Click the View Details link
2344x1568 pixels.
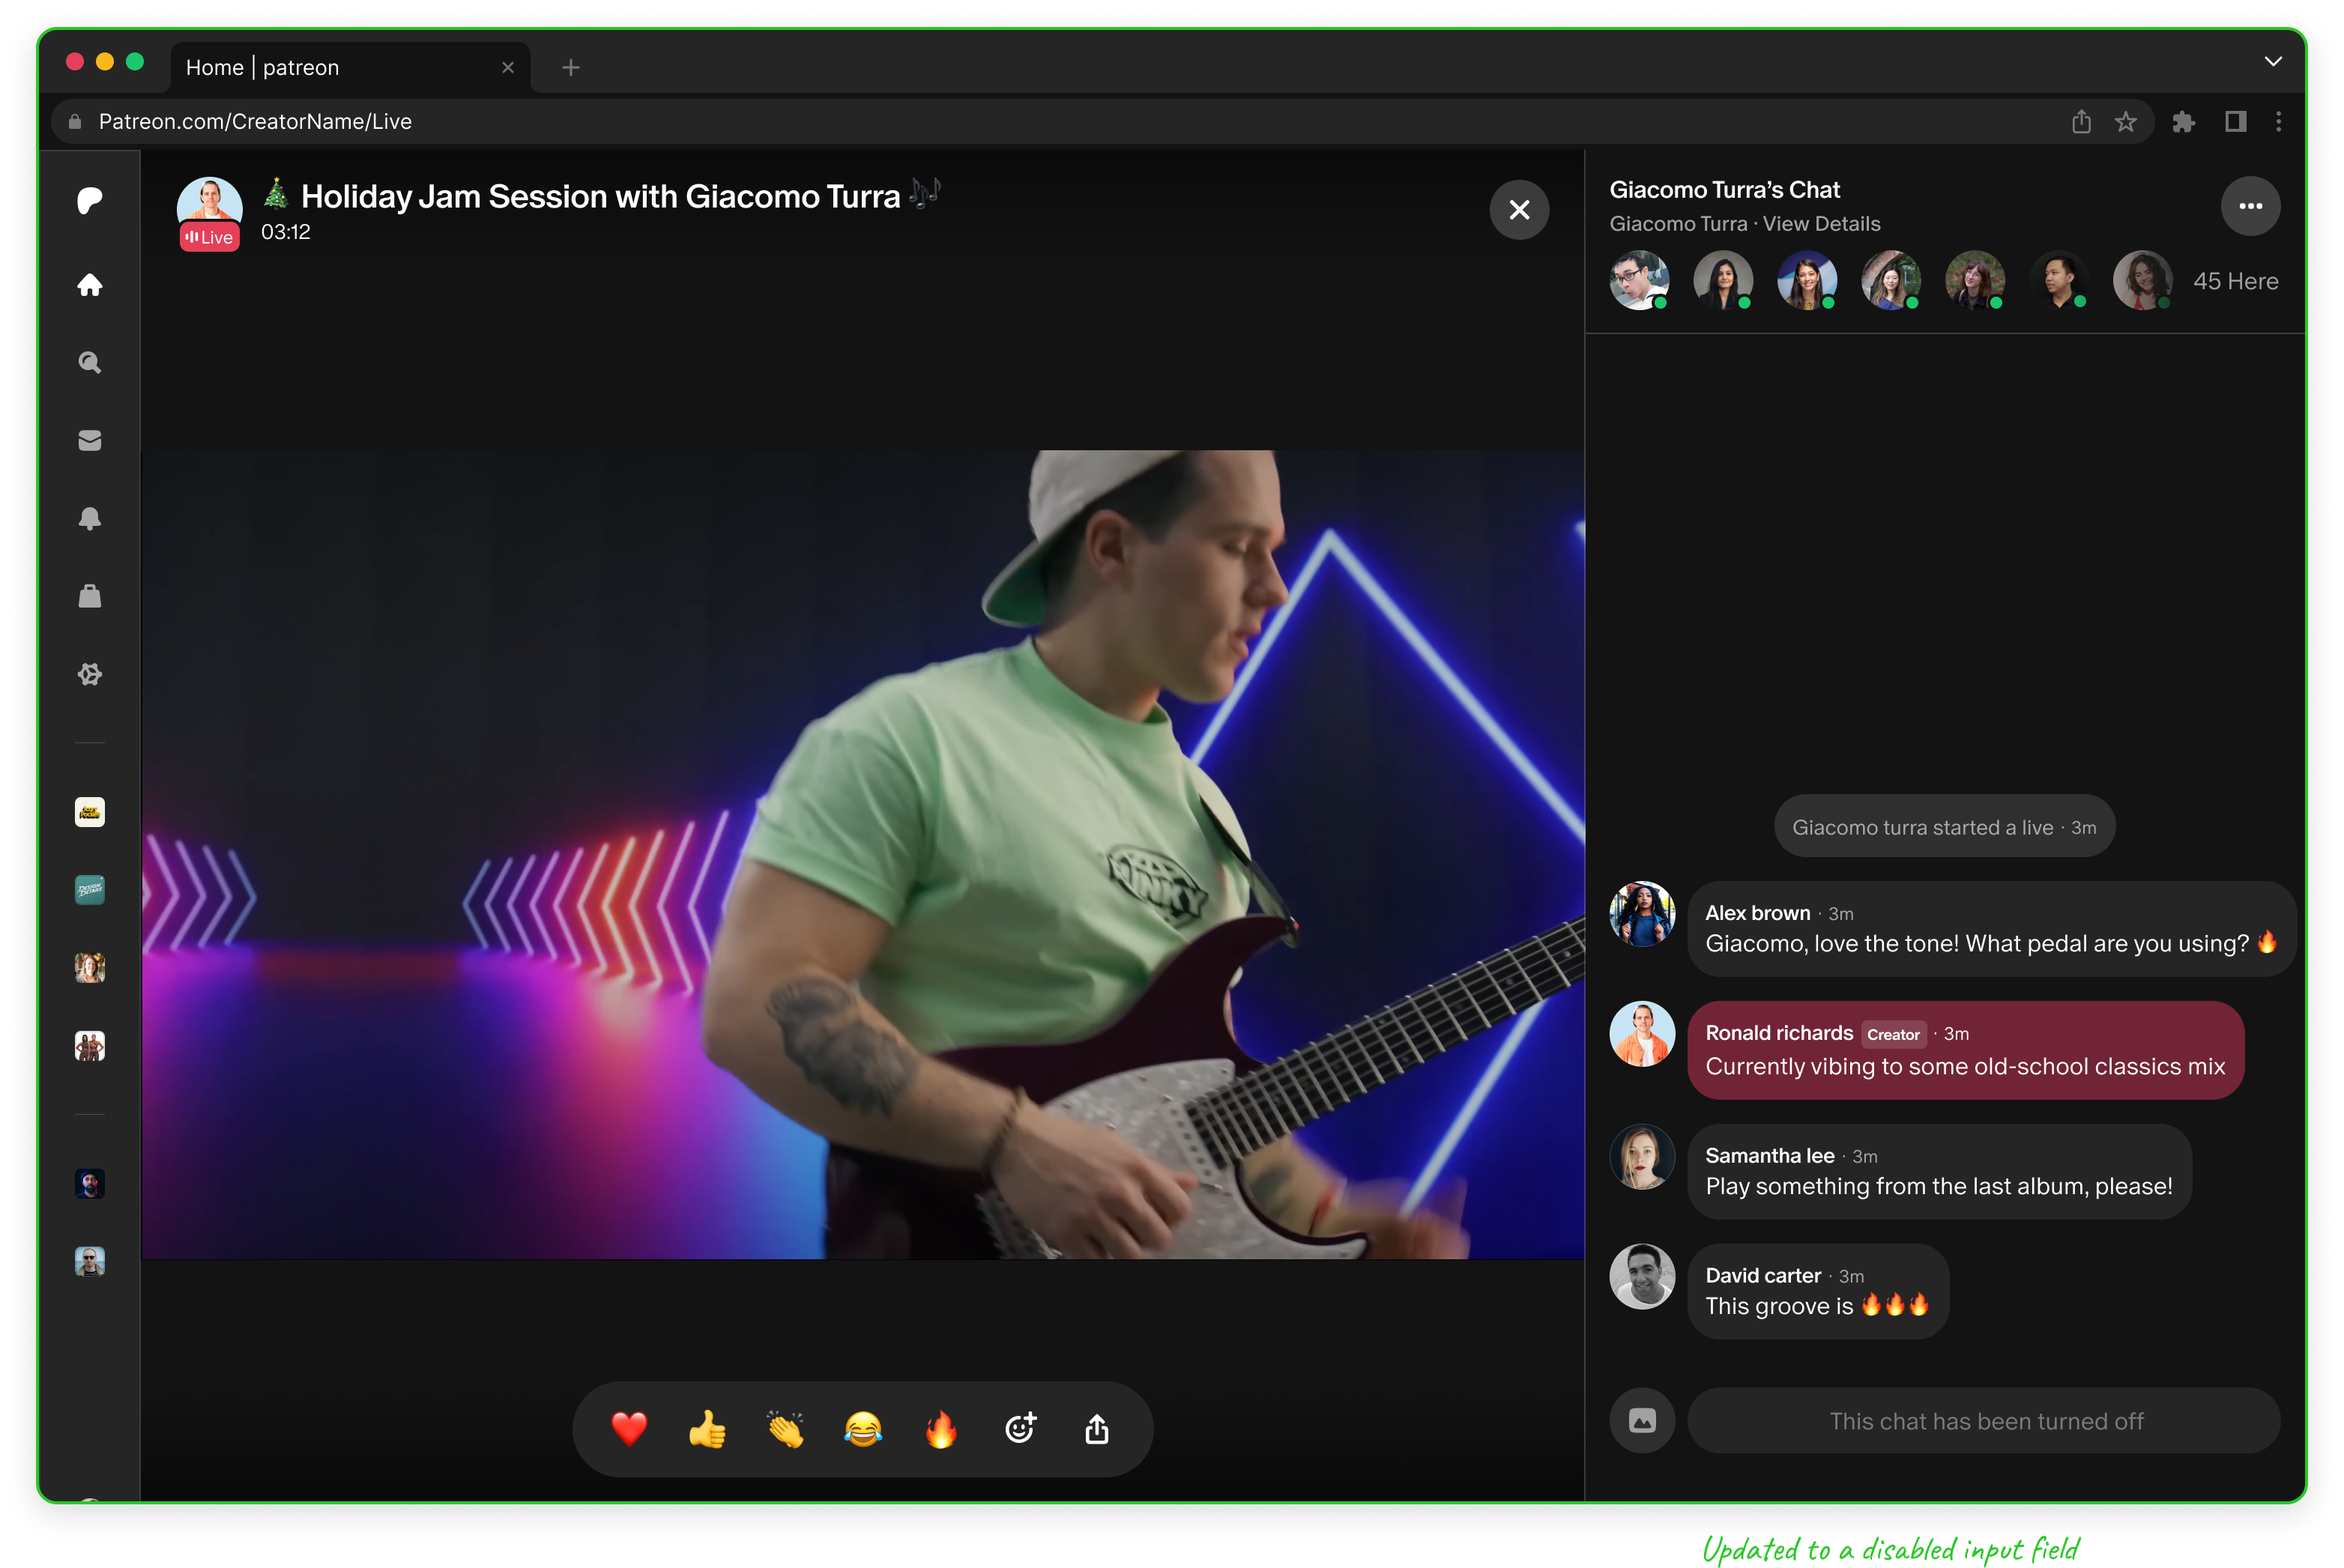1821,224
